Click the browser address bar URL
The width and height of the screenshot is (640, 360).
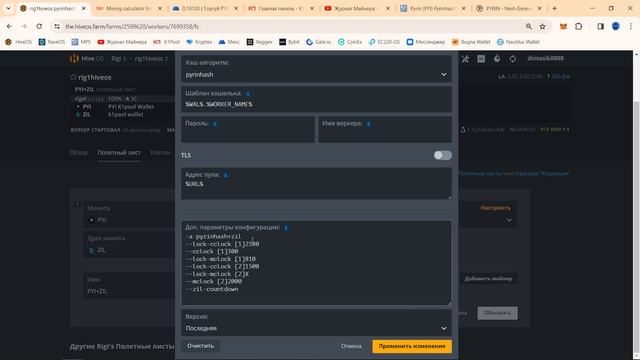pos(132,26)
